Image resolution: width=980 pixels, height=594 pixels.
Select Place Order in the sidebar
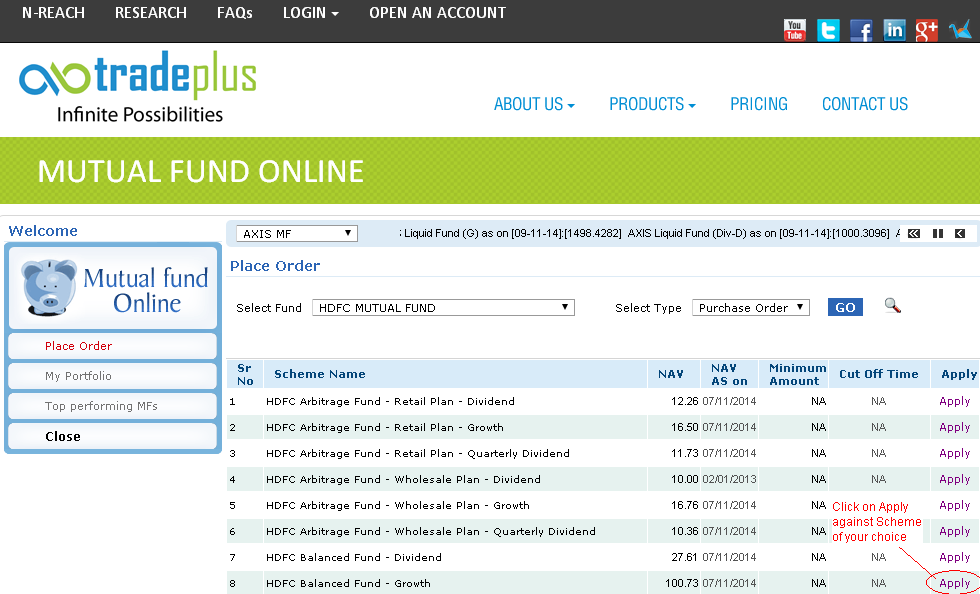coord(112,346)
